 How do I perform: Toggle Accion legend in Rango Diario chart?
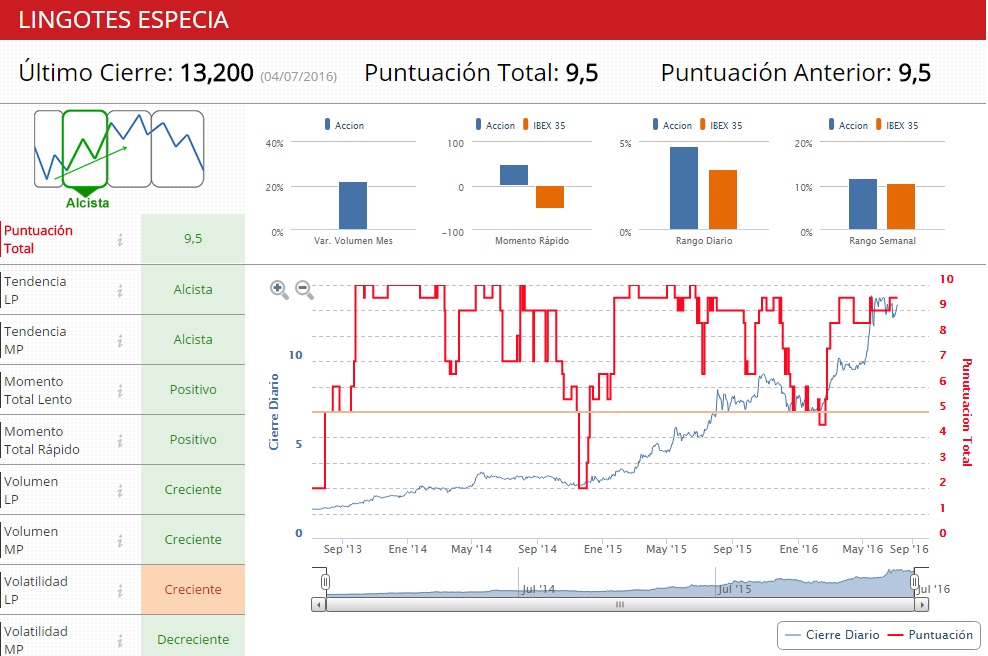click(672, 125)
